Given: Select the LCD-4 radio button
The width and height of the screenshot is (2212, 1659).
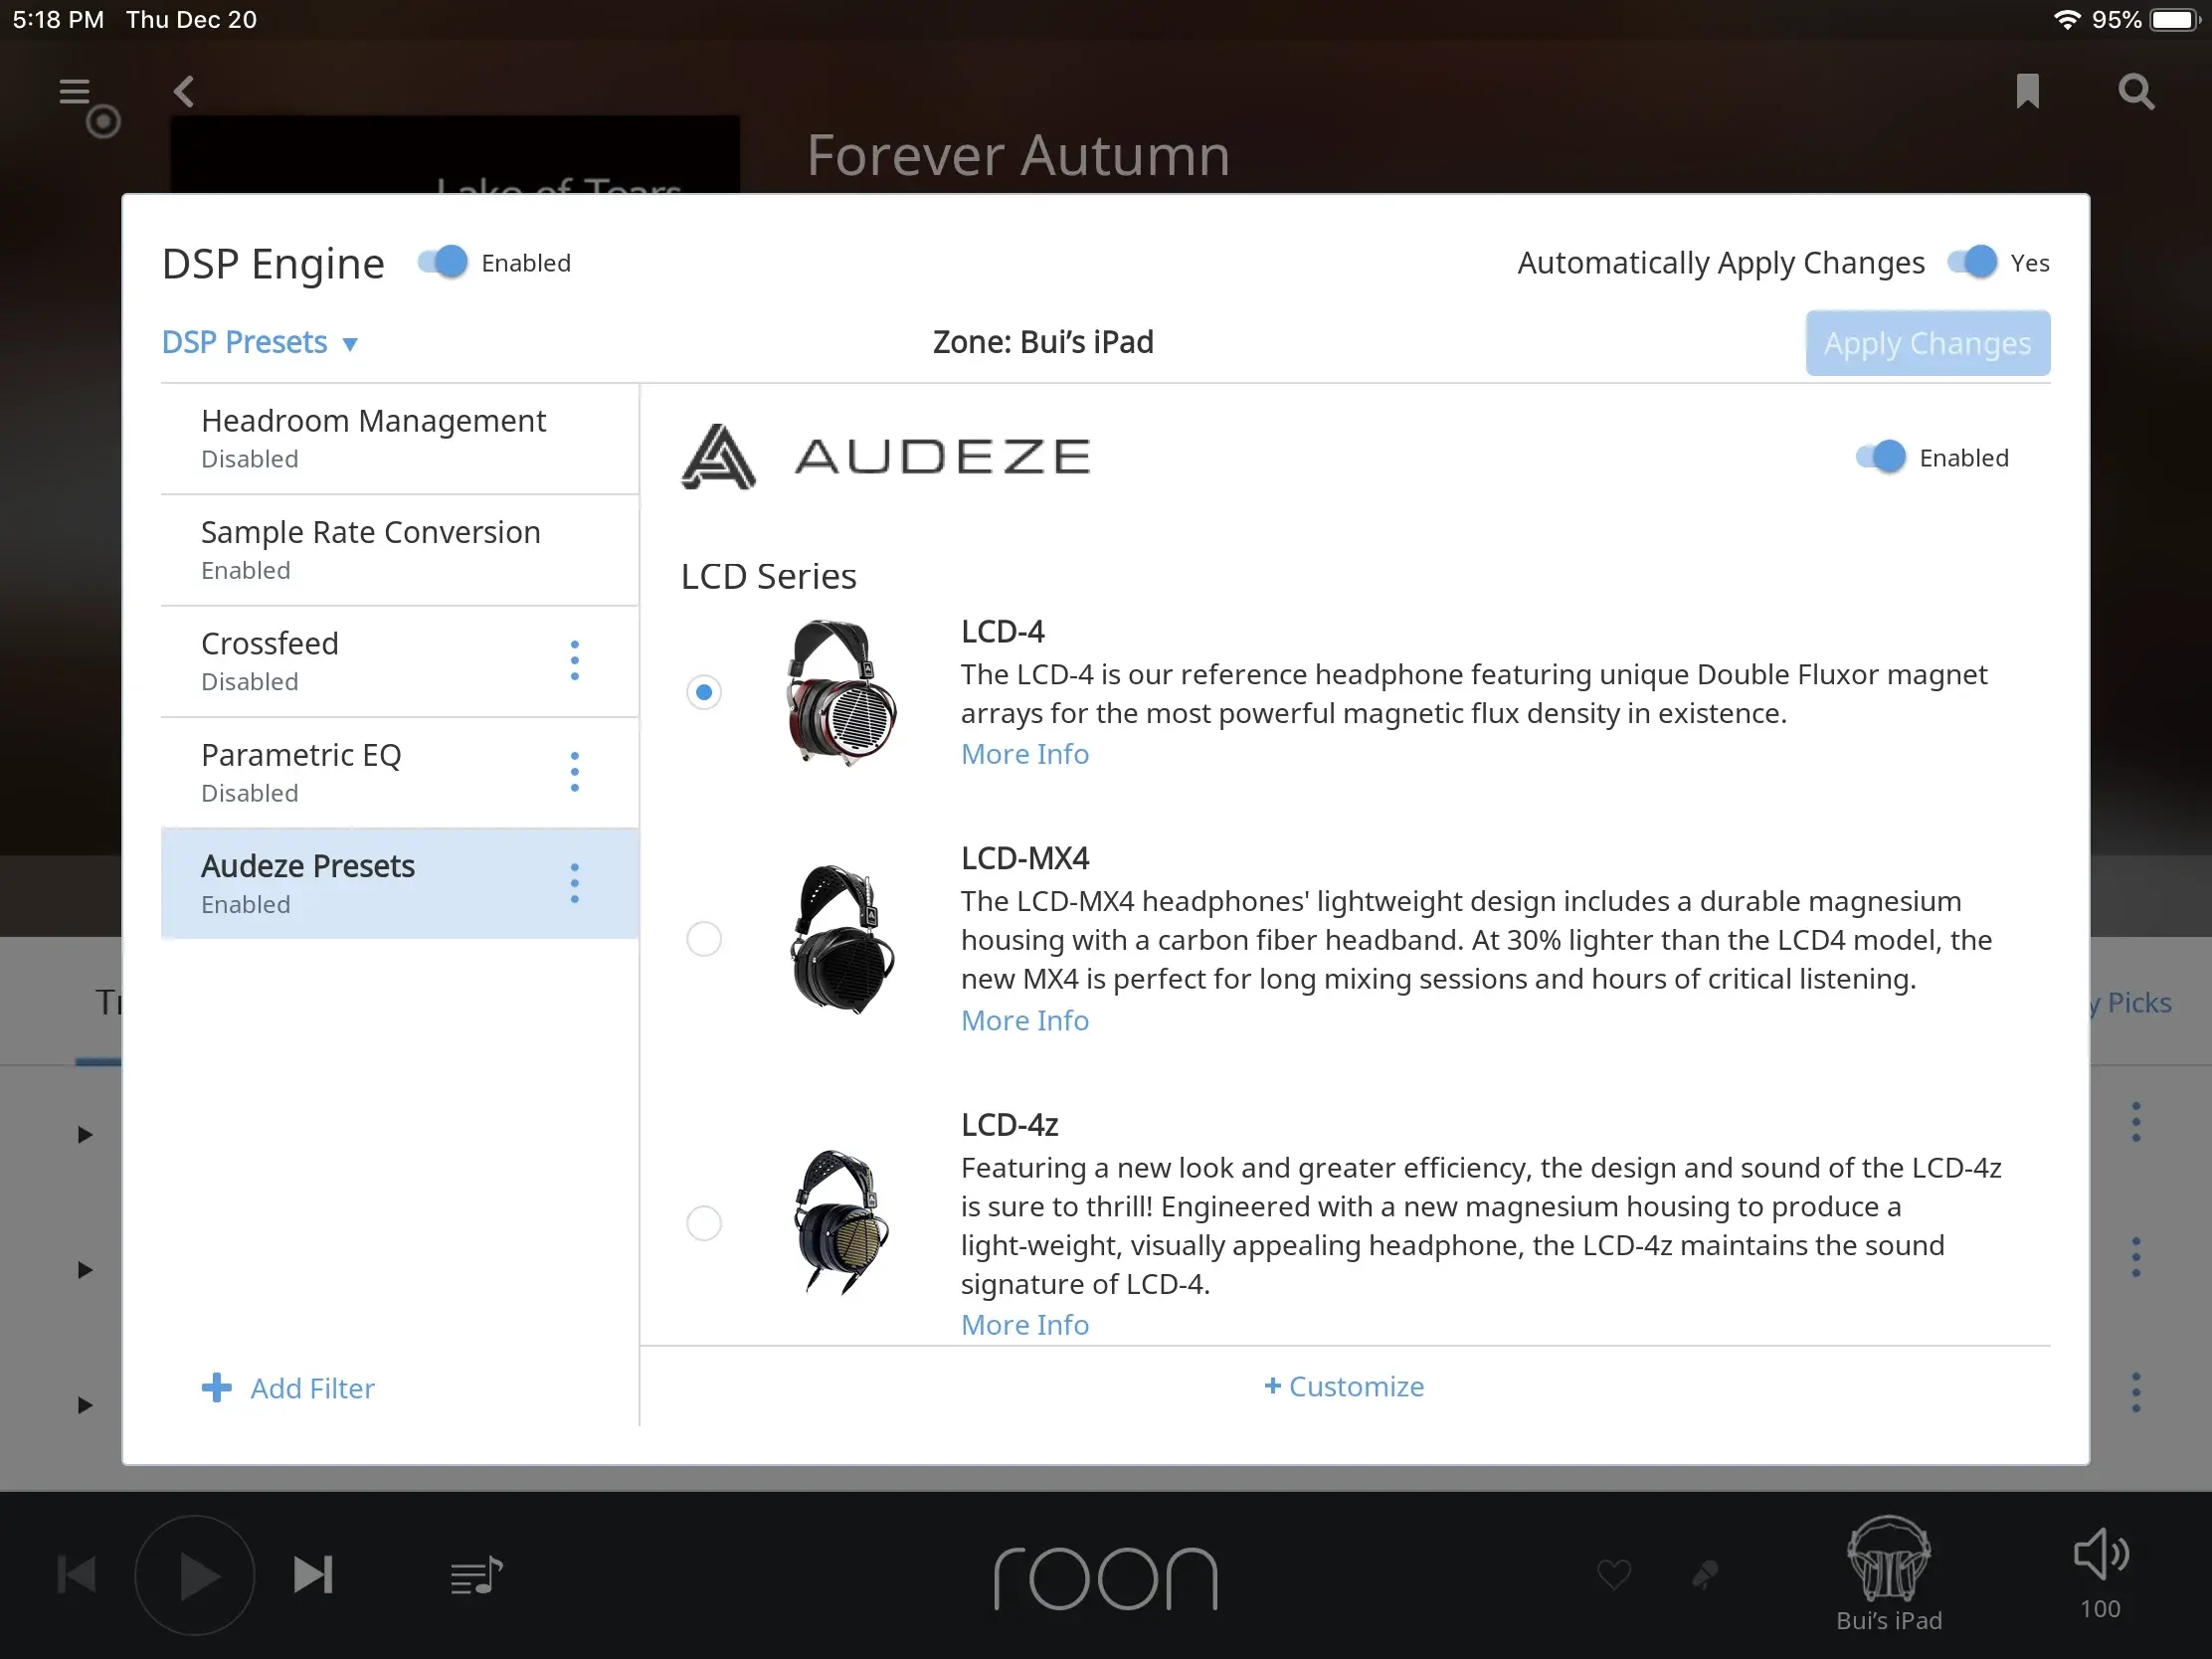Looking at the screenshot, I should click(704, 692).
